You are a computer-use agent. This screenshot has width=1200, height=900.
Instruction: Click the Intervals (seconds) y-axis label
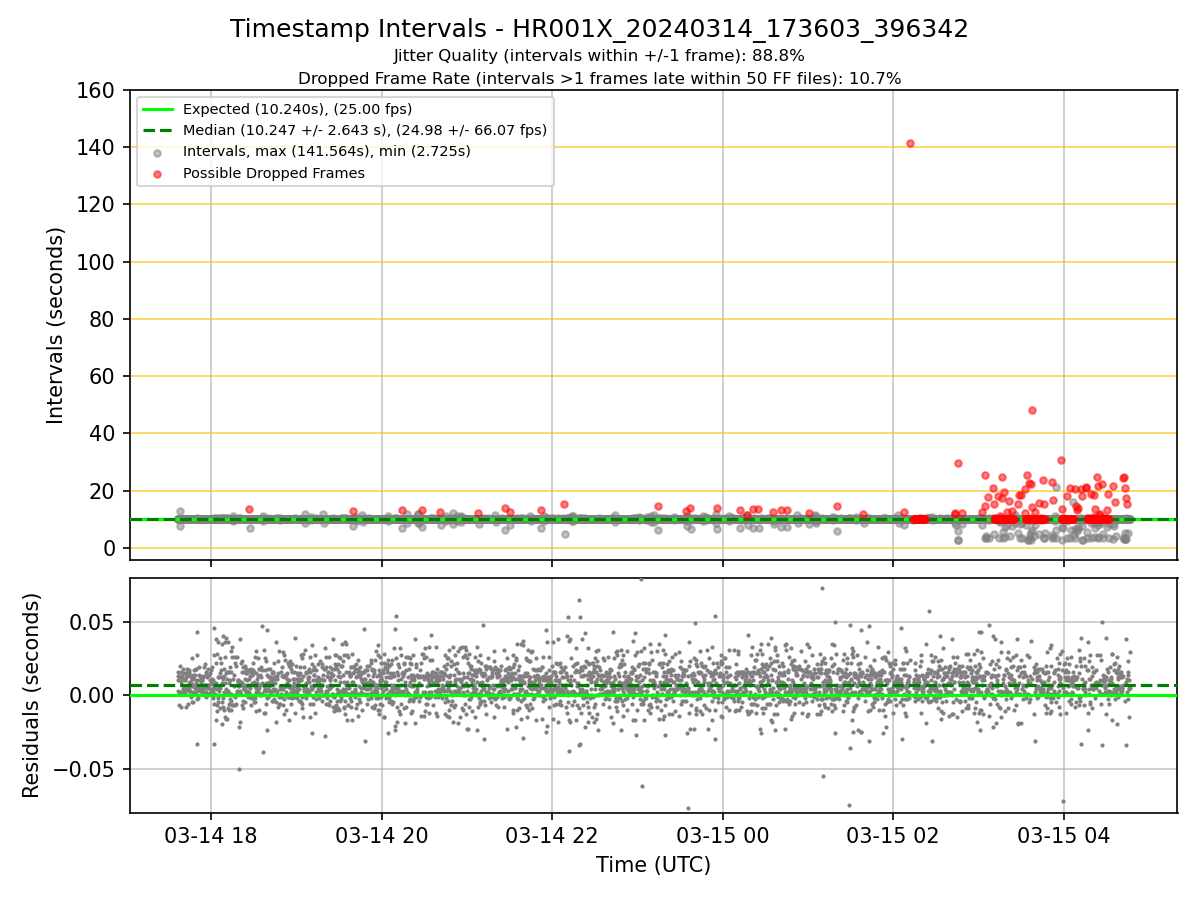(x=56, y=325)
